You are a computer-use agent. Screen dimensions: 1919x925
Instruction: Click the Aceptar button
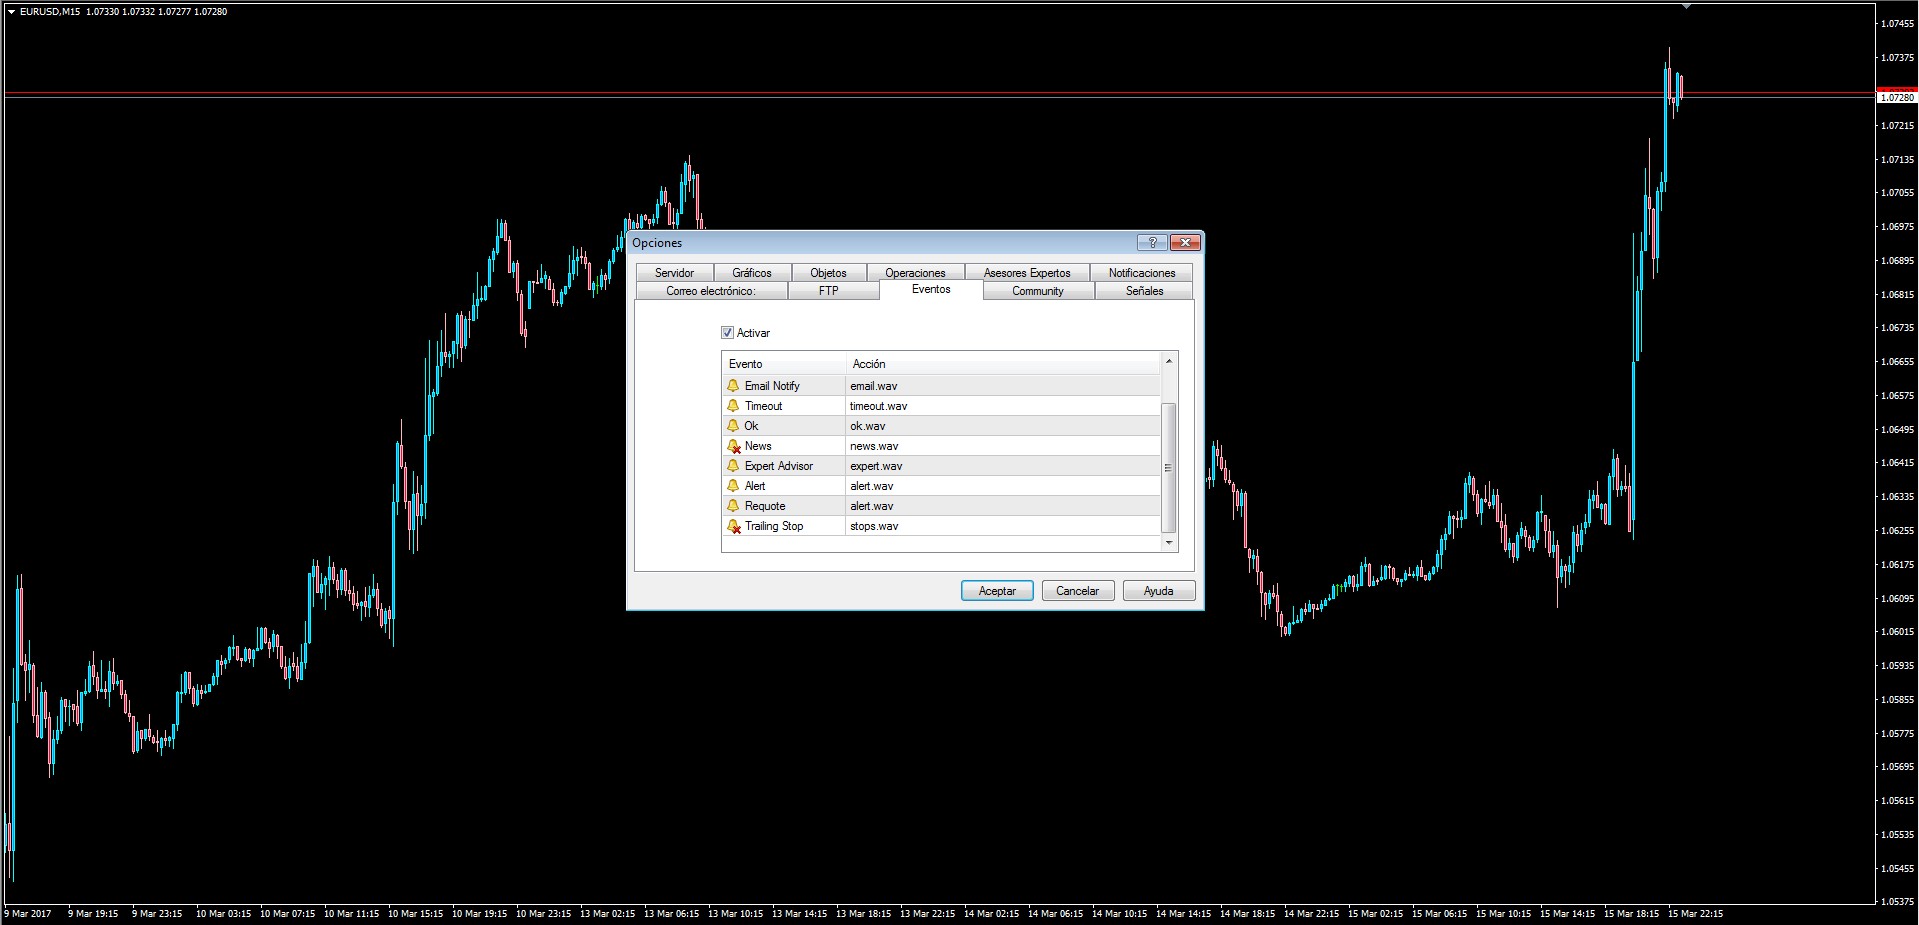[997, 591]
